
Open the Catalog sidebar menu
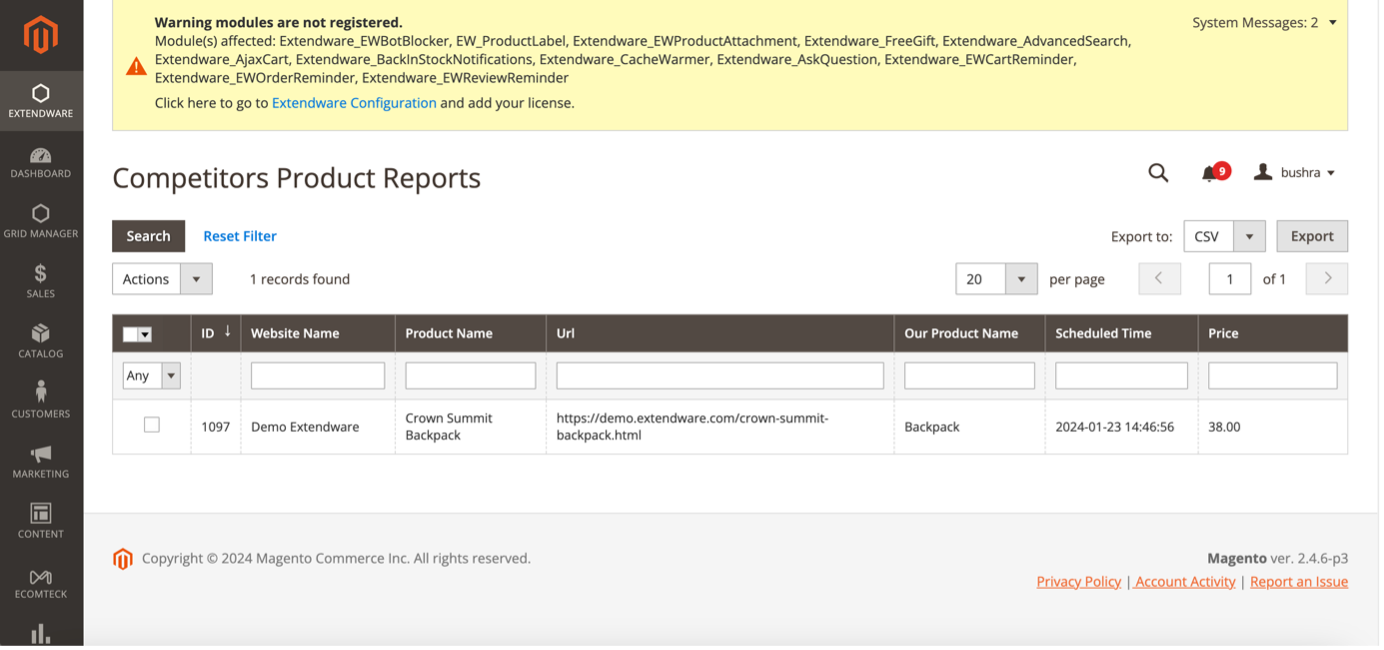(x=41, y=342)
